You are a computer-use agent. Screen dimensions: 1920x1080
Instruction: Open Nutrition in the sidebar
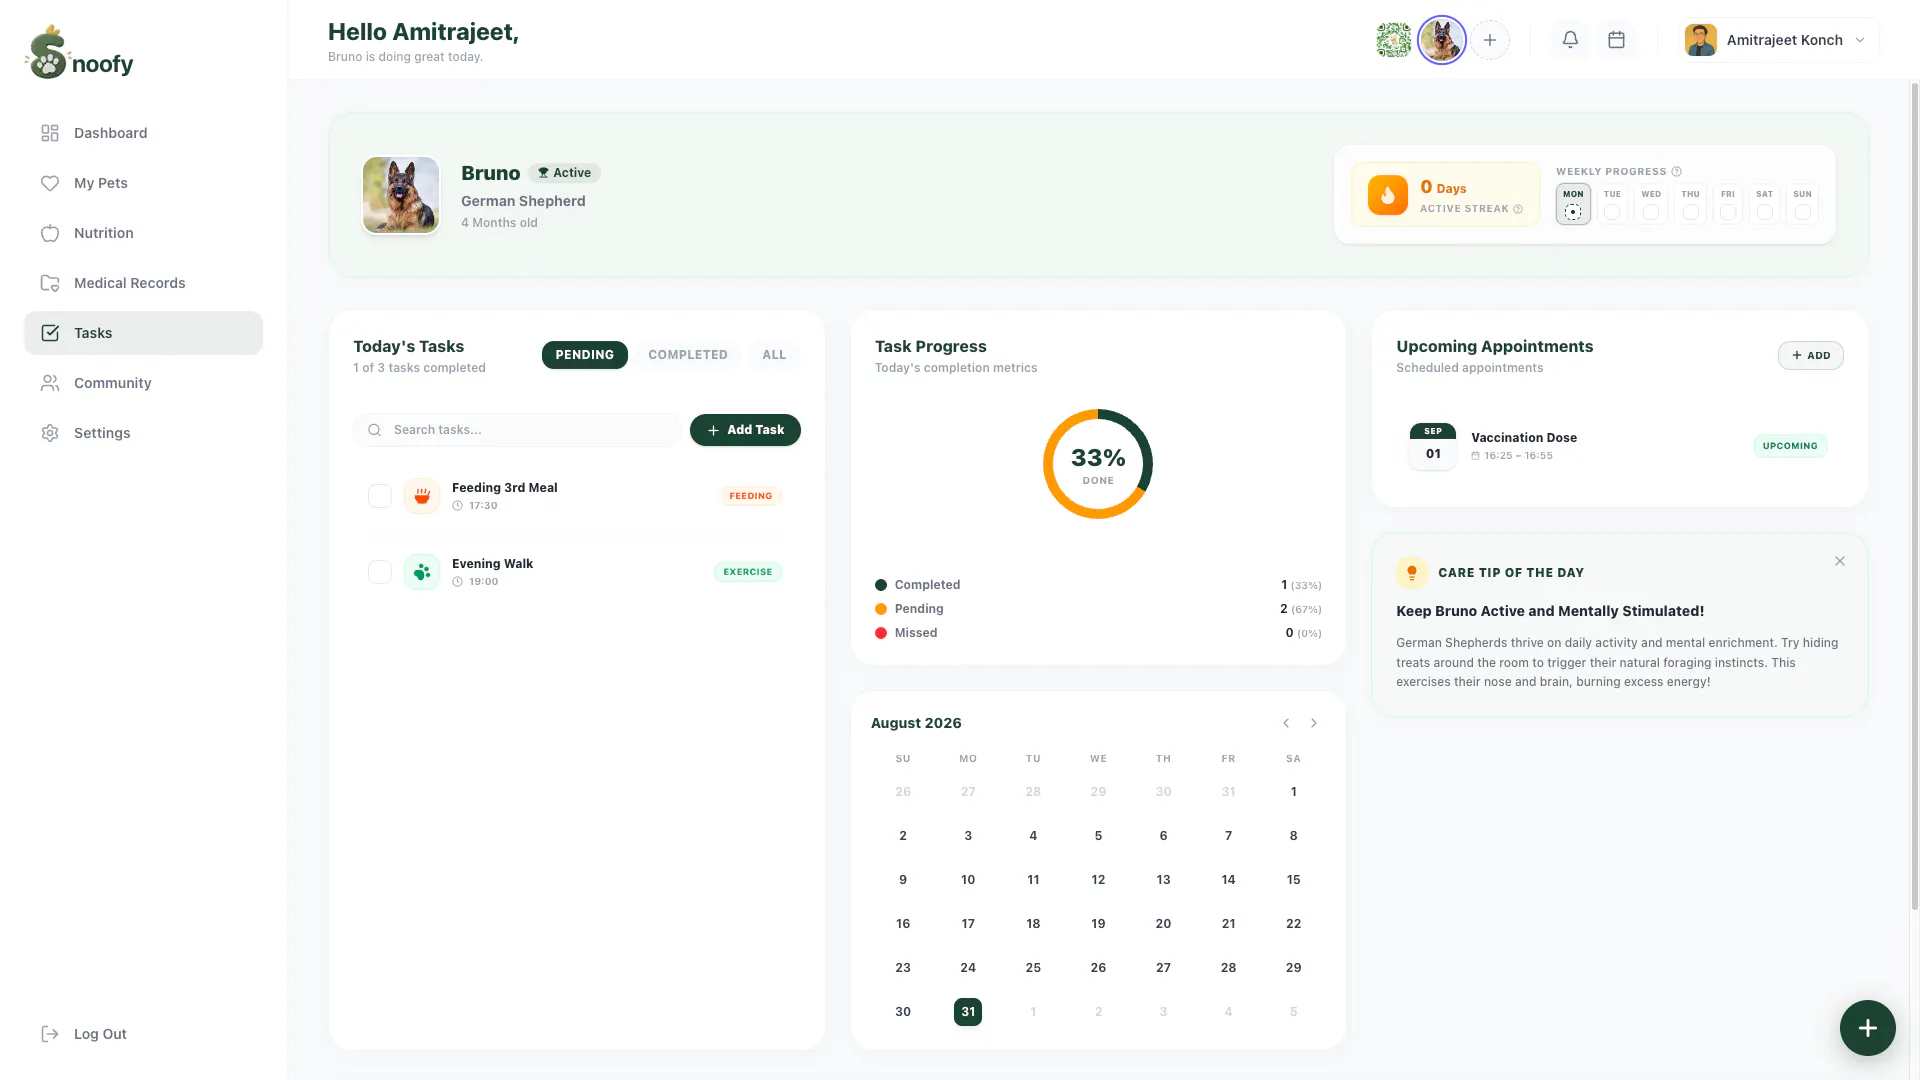tap(143, 233)
